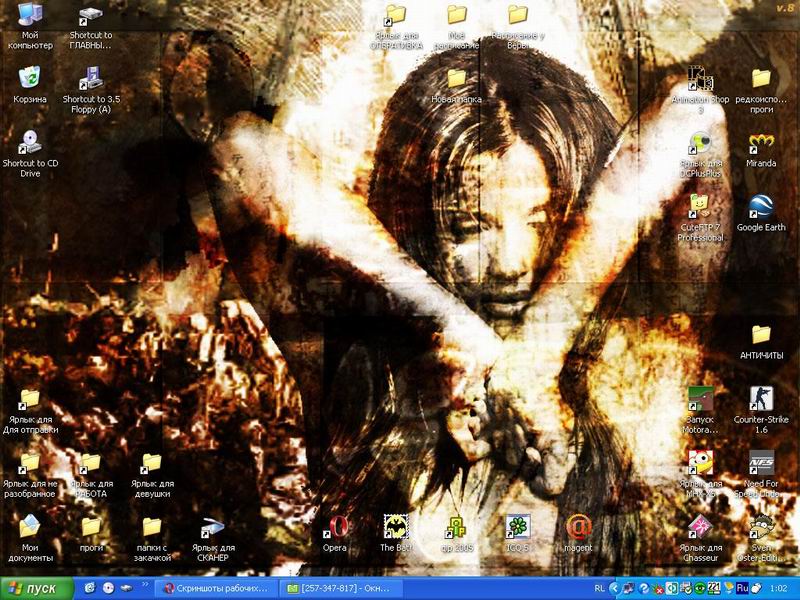Image resolution: width=800 pixels, height=600 pixels.
Task: Select the Counter-Strike 1.6 shortcut
Action: (761, 399)
